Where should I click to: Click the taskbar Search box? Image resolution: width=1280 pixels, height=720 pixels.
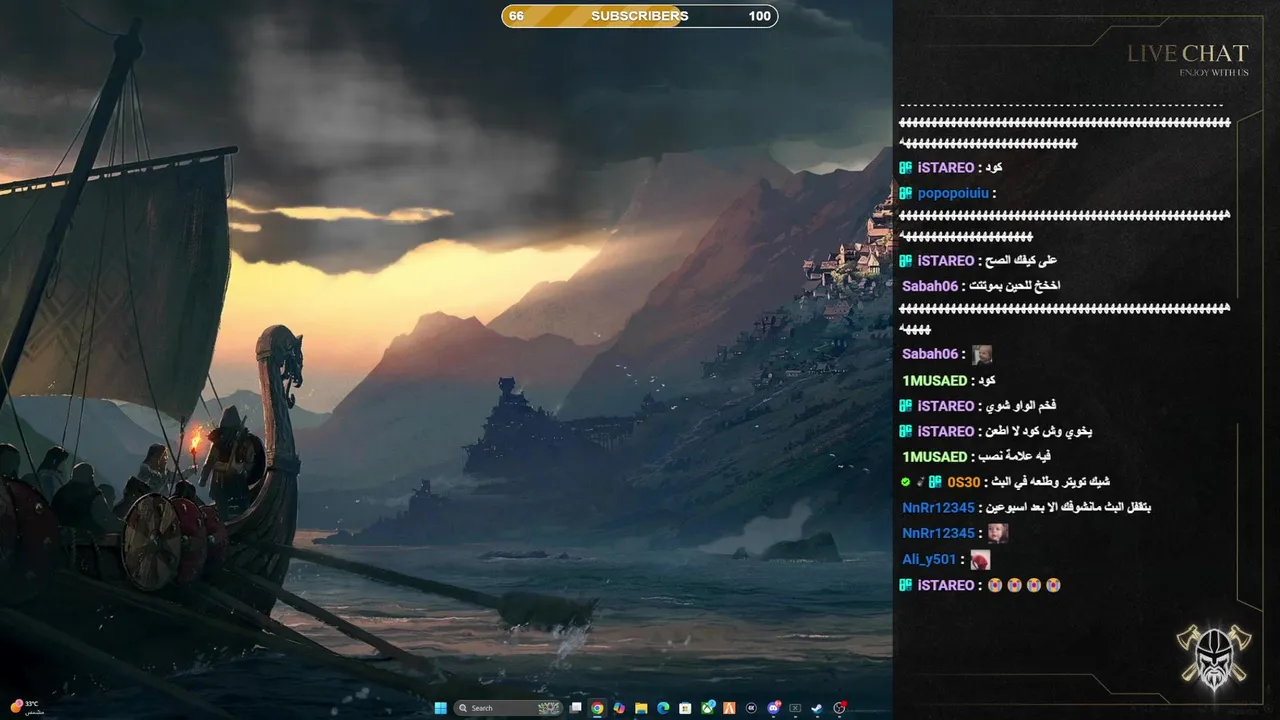[x=508, y=708]
